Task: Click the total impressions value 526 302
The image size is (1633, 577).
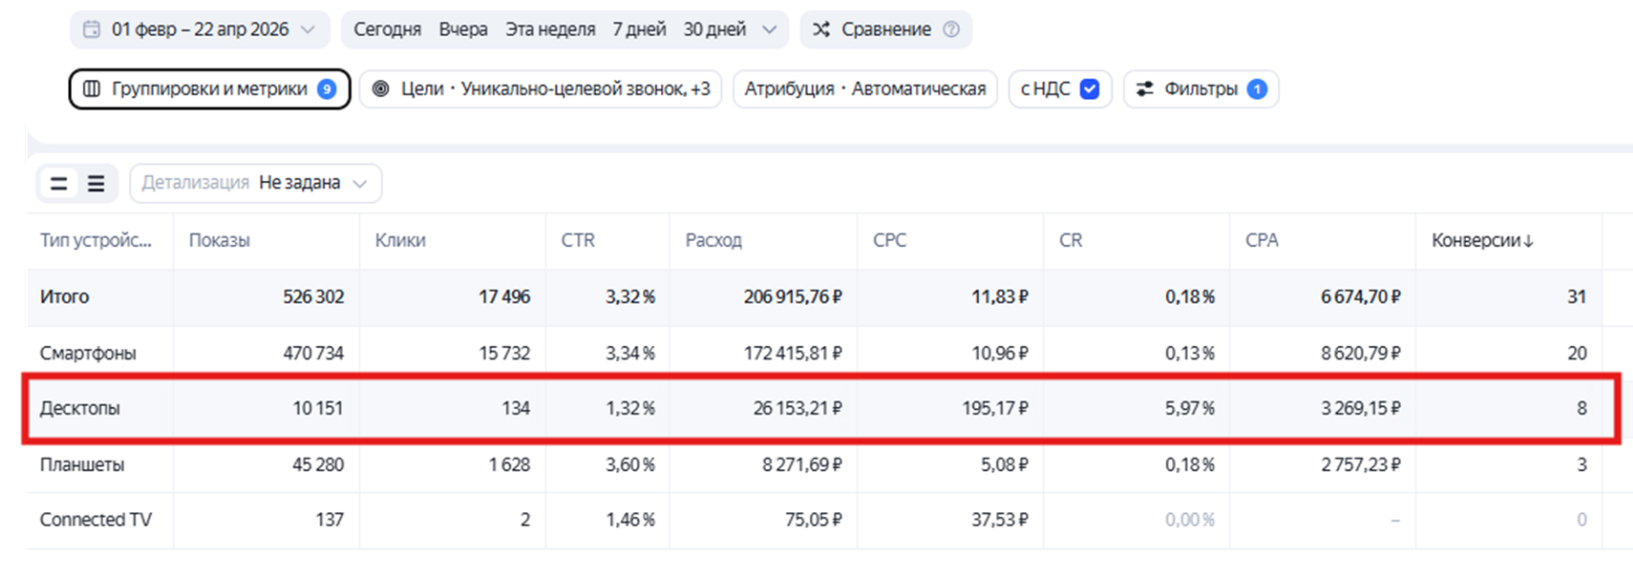Action: pos(313,297)
